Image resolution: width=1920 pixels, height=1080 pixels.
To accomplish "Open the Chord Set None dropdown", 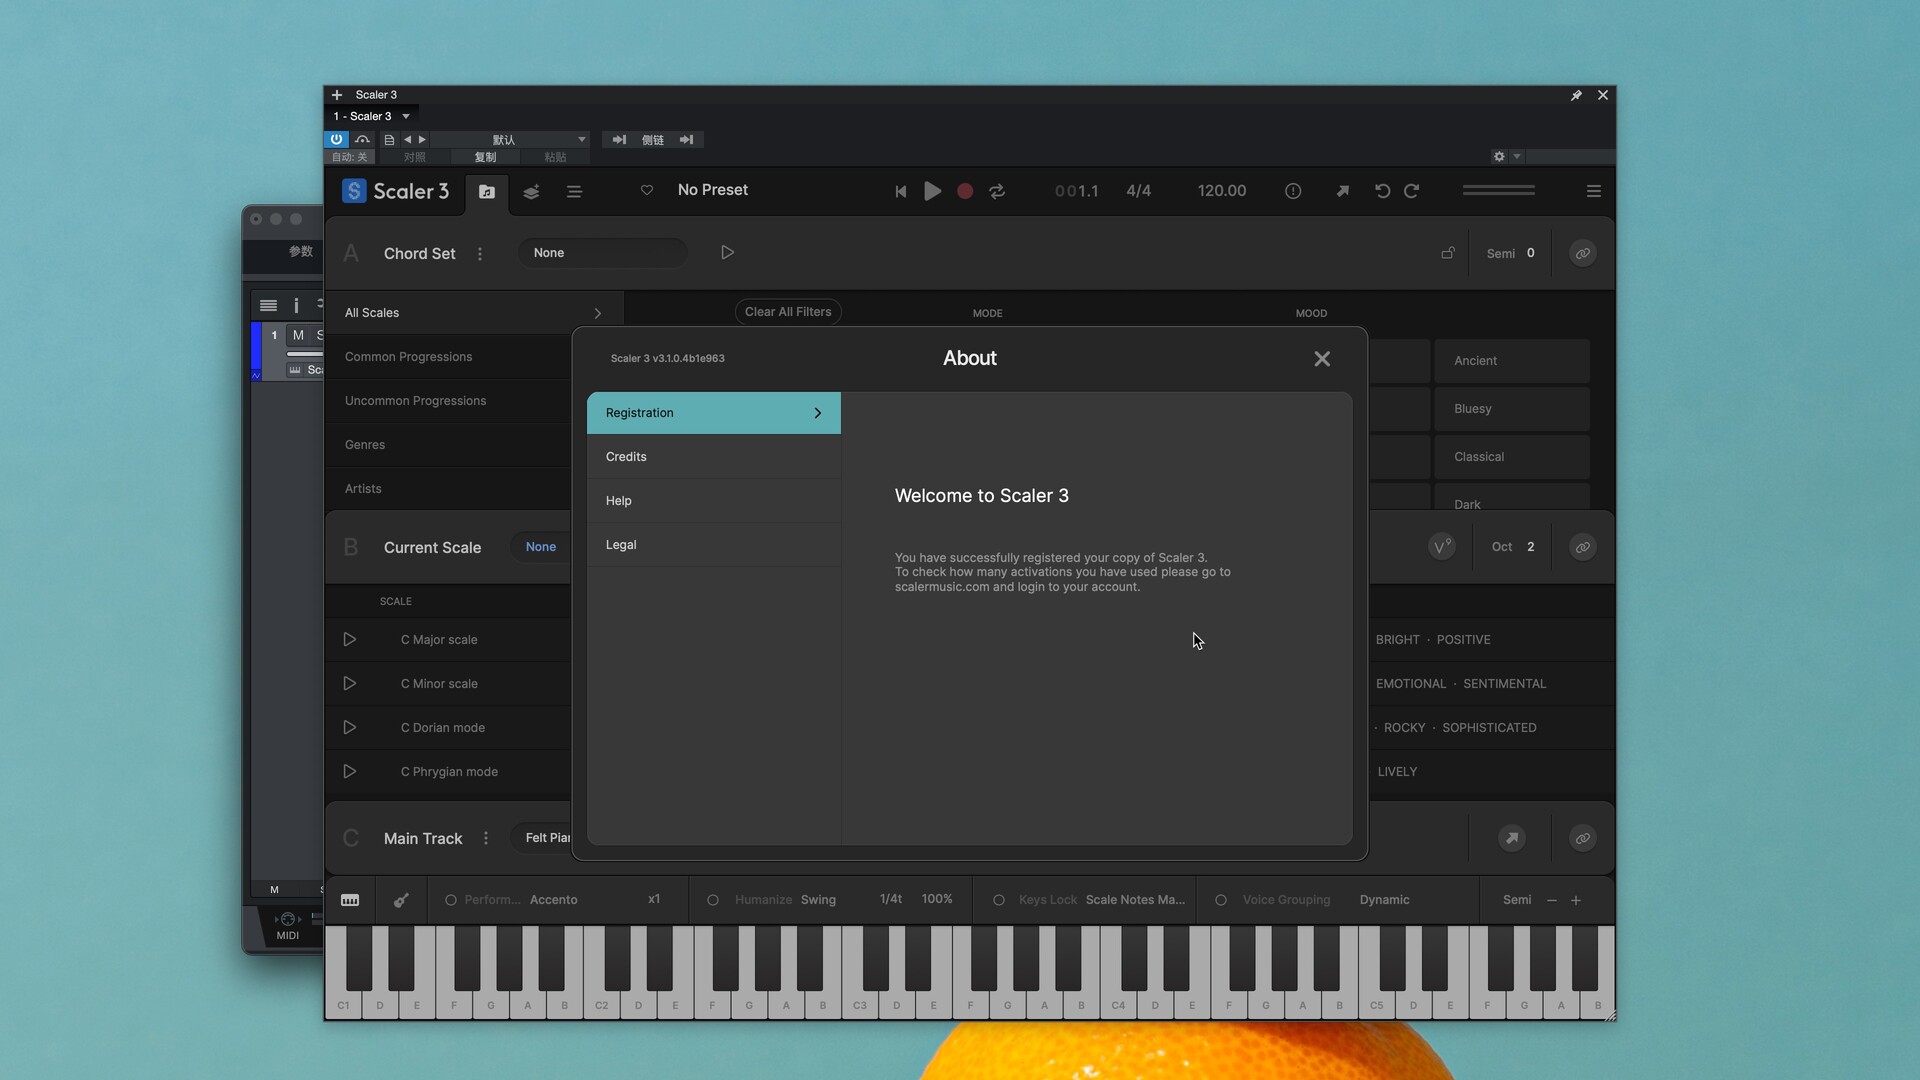I will [603, 253].
